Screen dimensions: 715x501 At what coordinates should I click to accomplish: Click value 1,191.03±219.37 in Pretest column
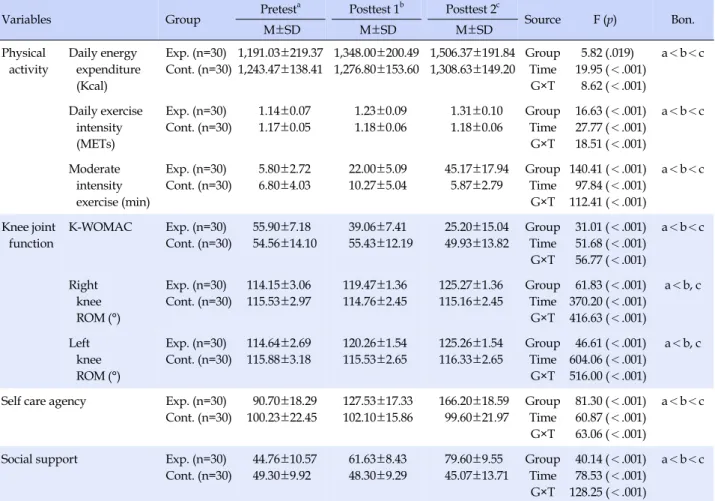pos(280,53)
